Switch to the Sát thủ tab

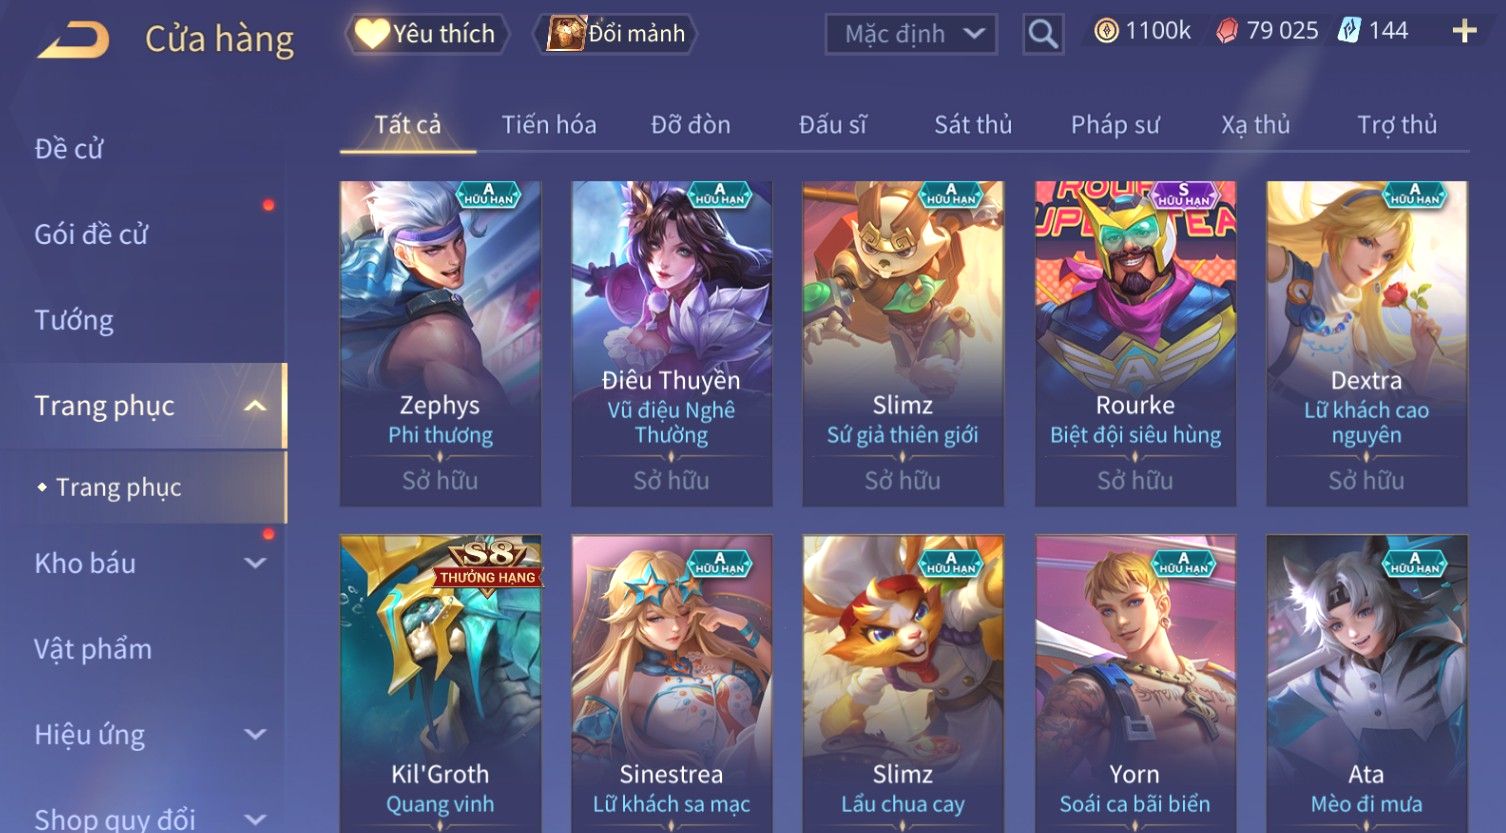click(x=973, y=125)
